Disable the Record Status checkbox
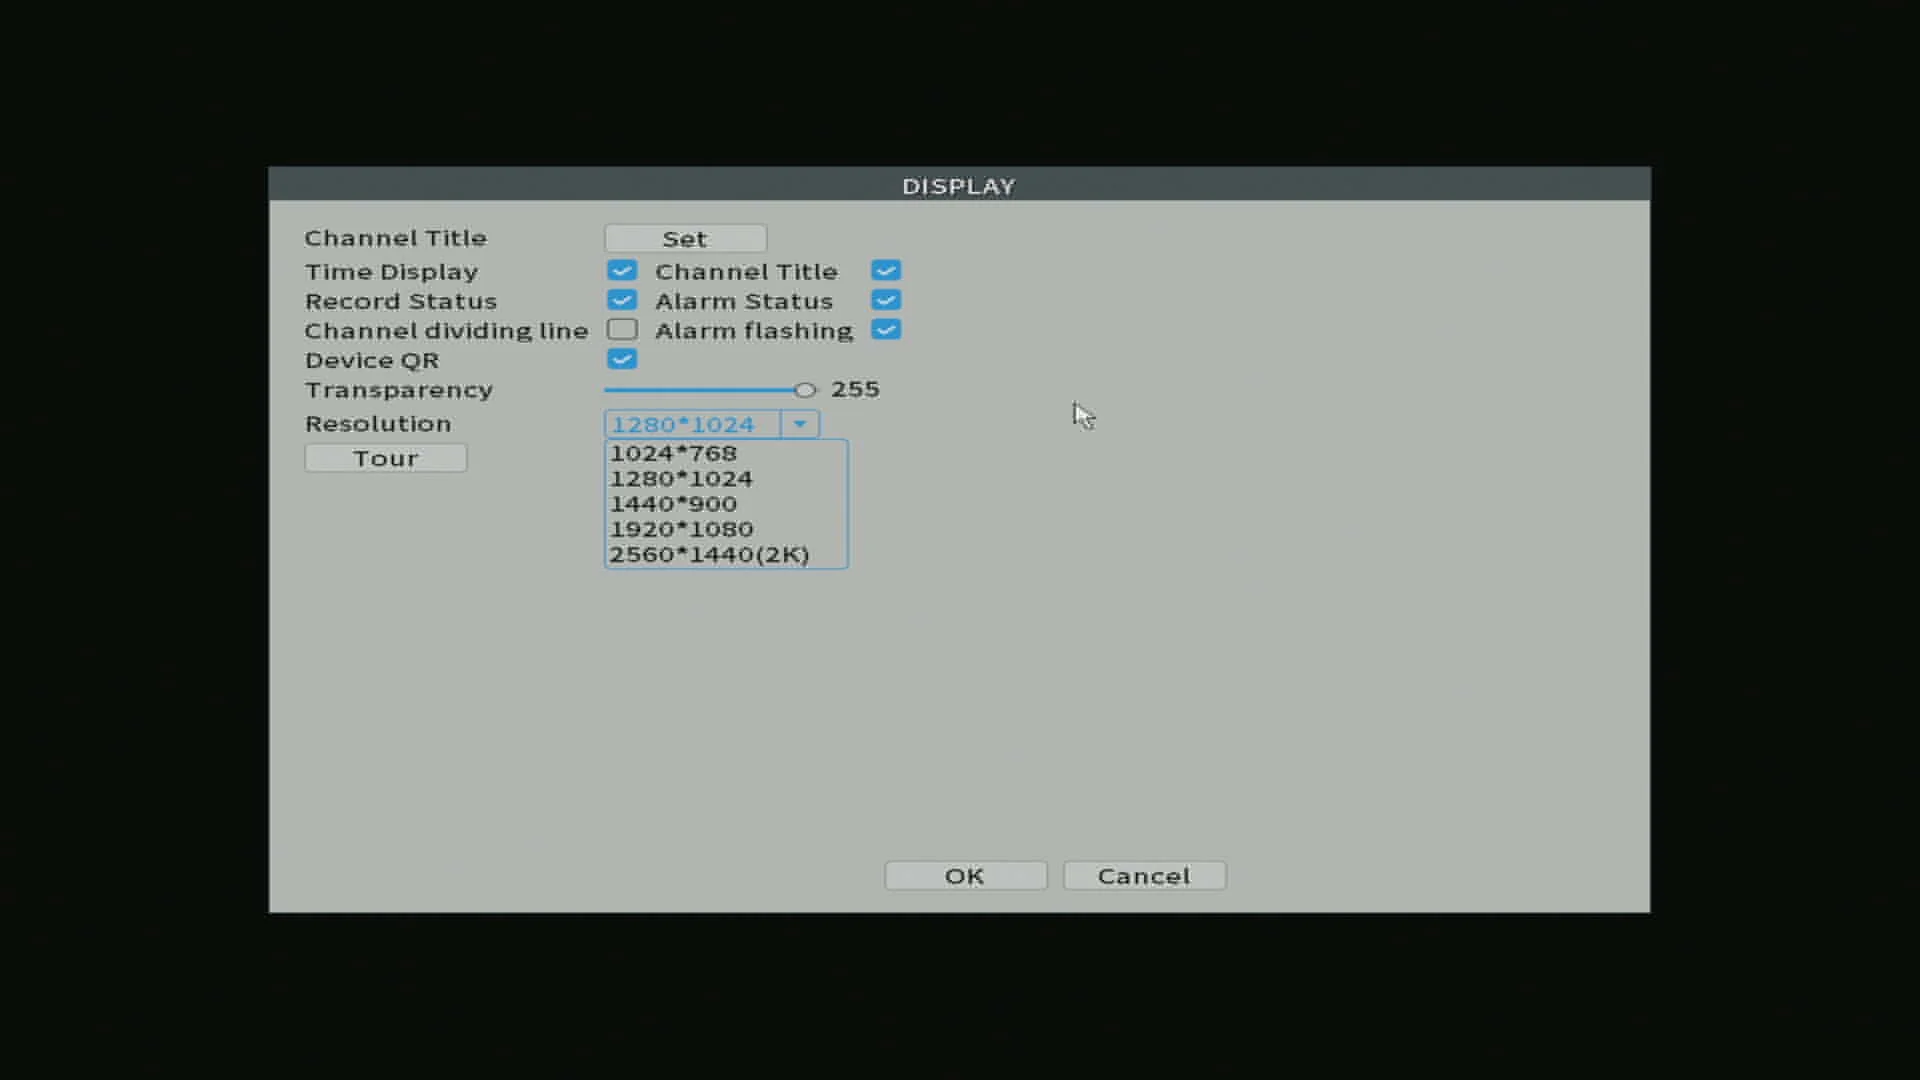Screen dimensions: 1920x1080 621,300
